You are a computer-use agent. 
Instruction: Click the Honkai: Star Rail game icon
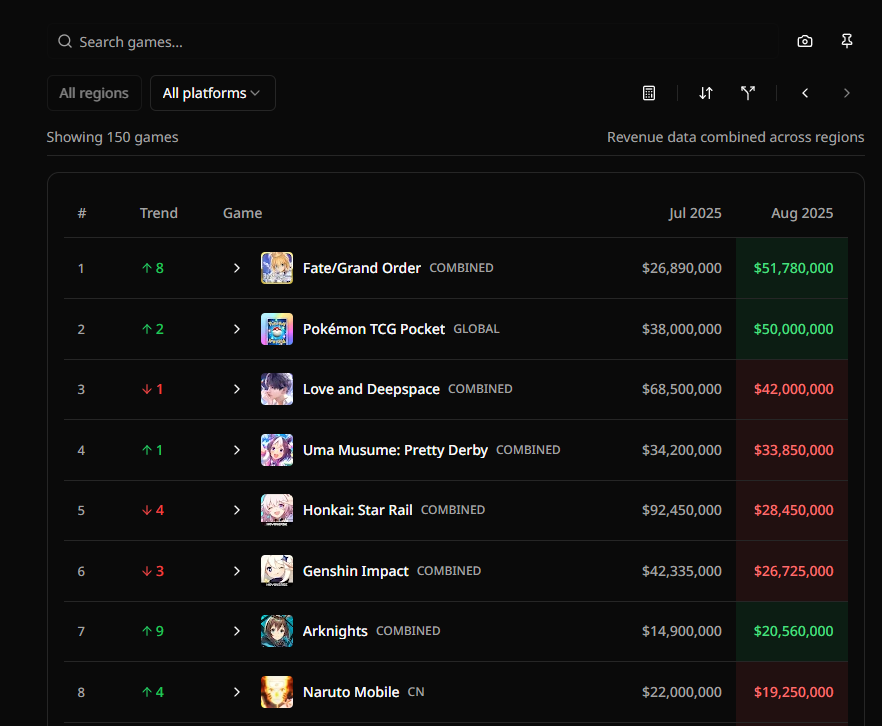coord(277,510)
